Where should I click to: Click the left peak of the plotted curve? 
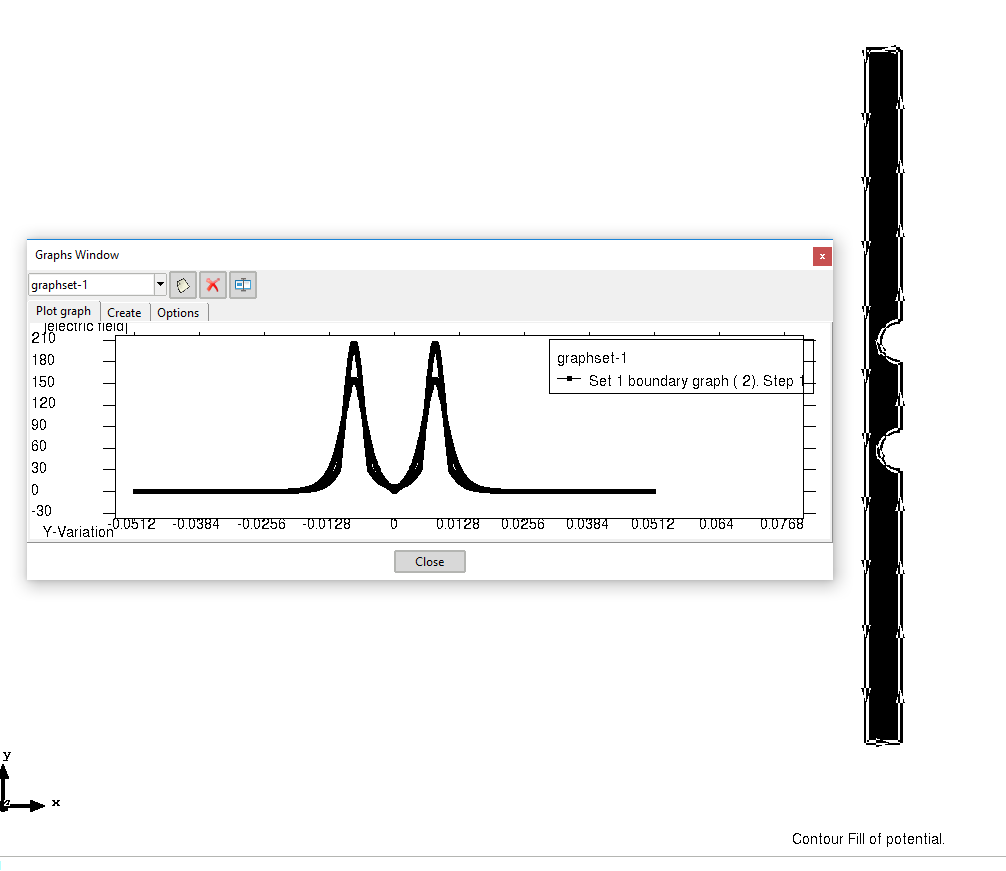[354, 346]
